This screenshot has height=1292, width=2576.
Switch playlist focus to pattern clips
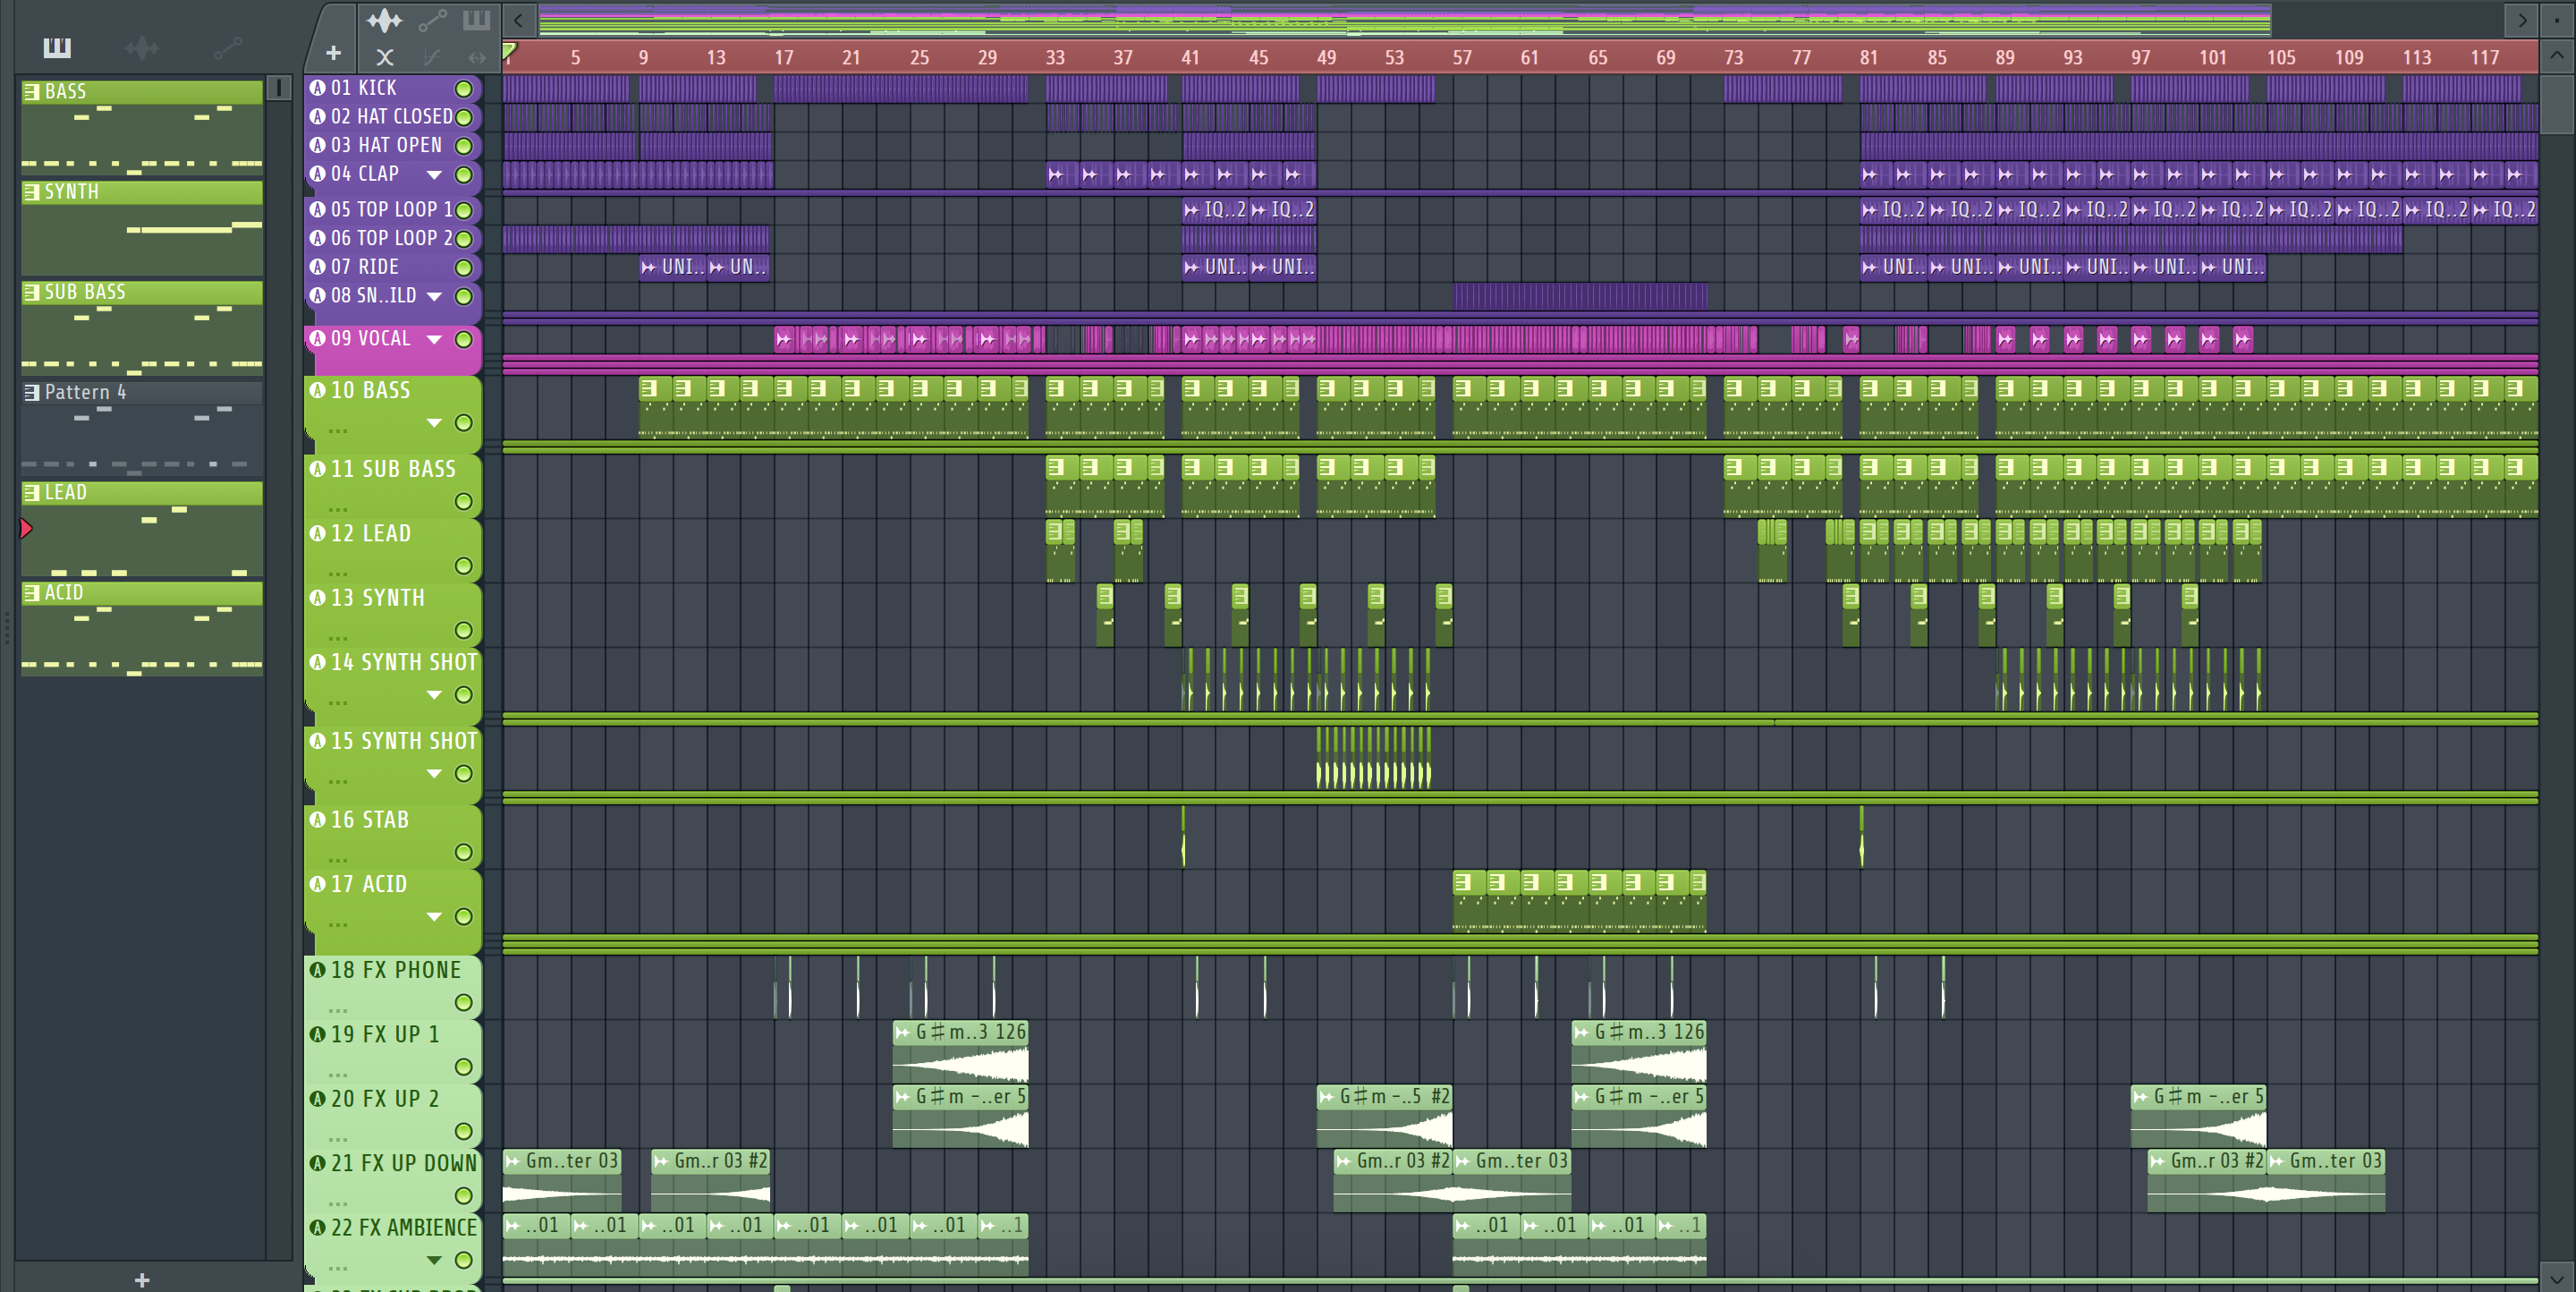click(x=476, y=20)
